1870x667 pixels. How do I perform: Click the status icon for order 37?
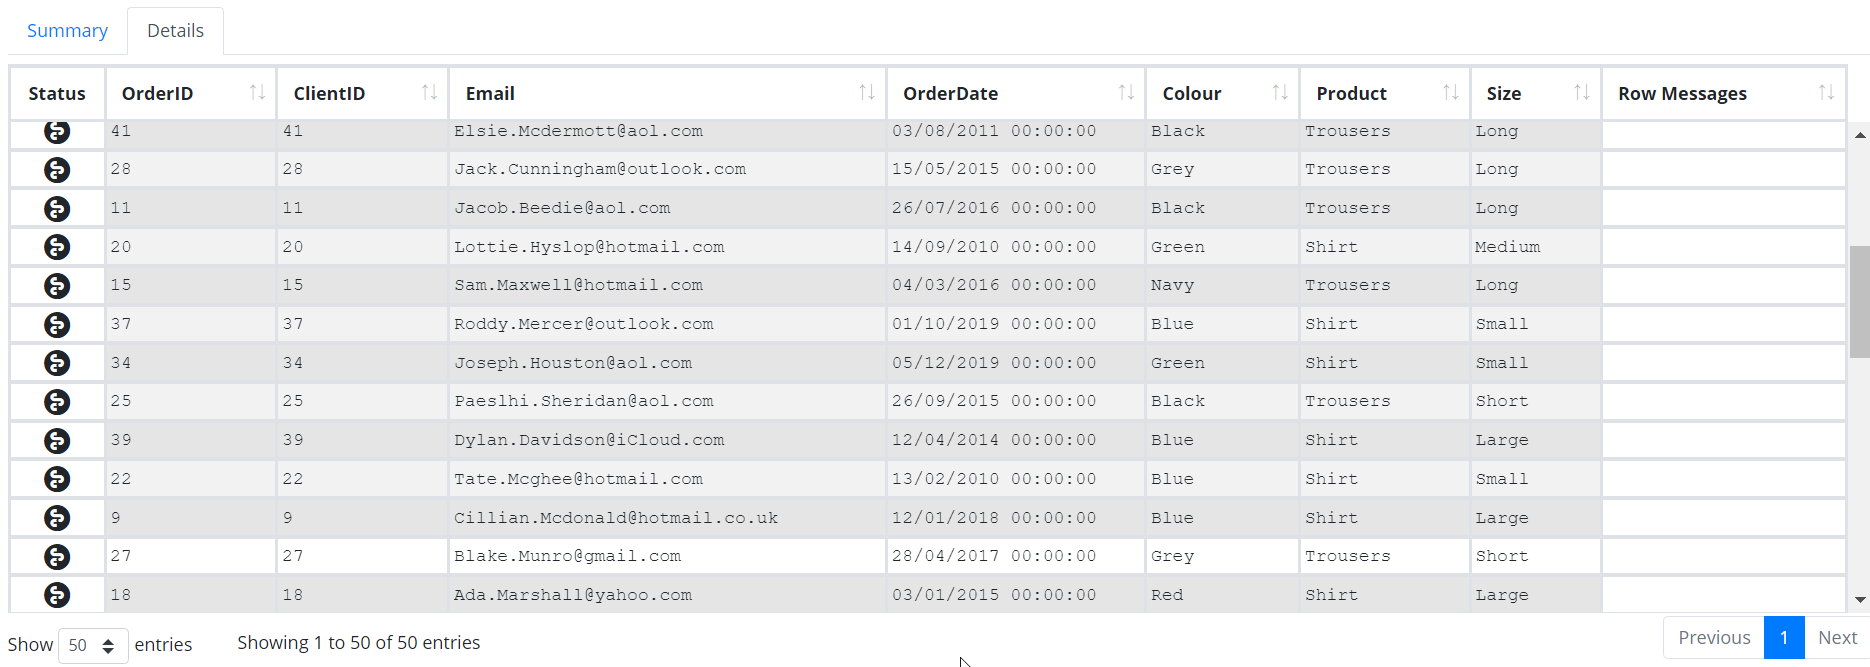pyautogui.click(x=57, y=324)
